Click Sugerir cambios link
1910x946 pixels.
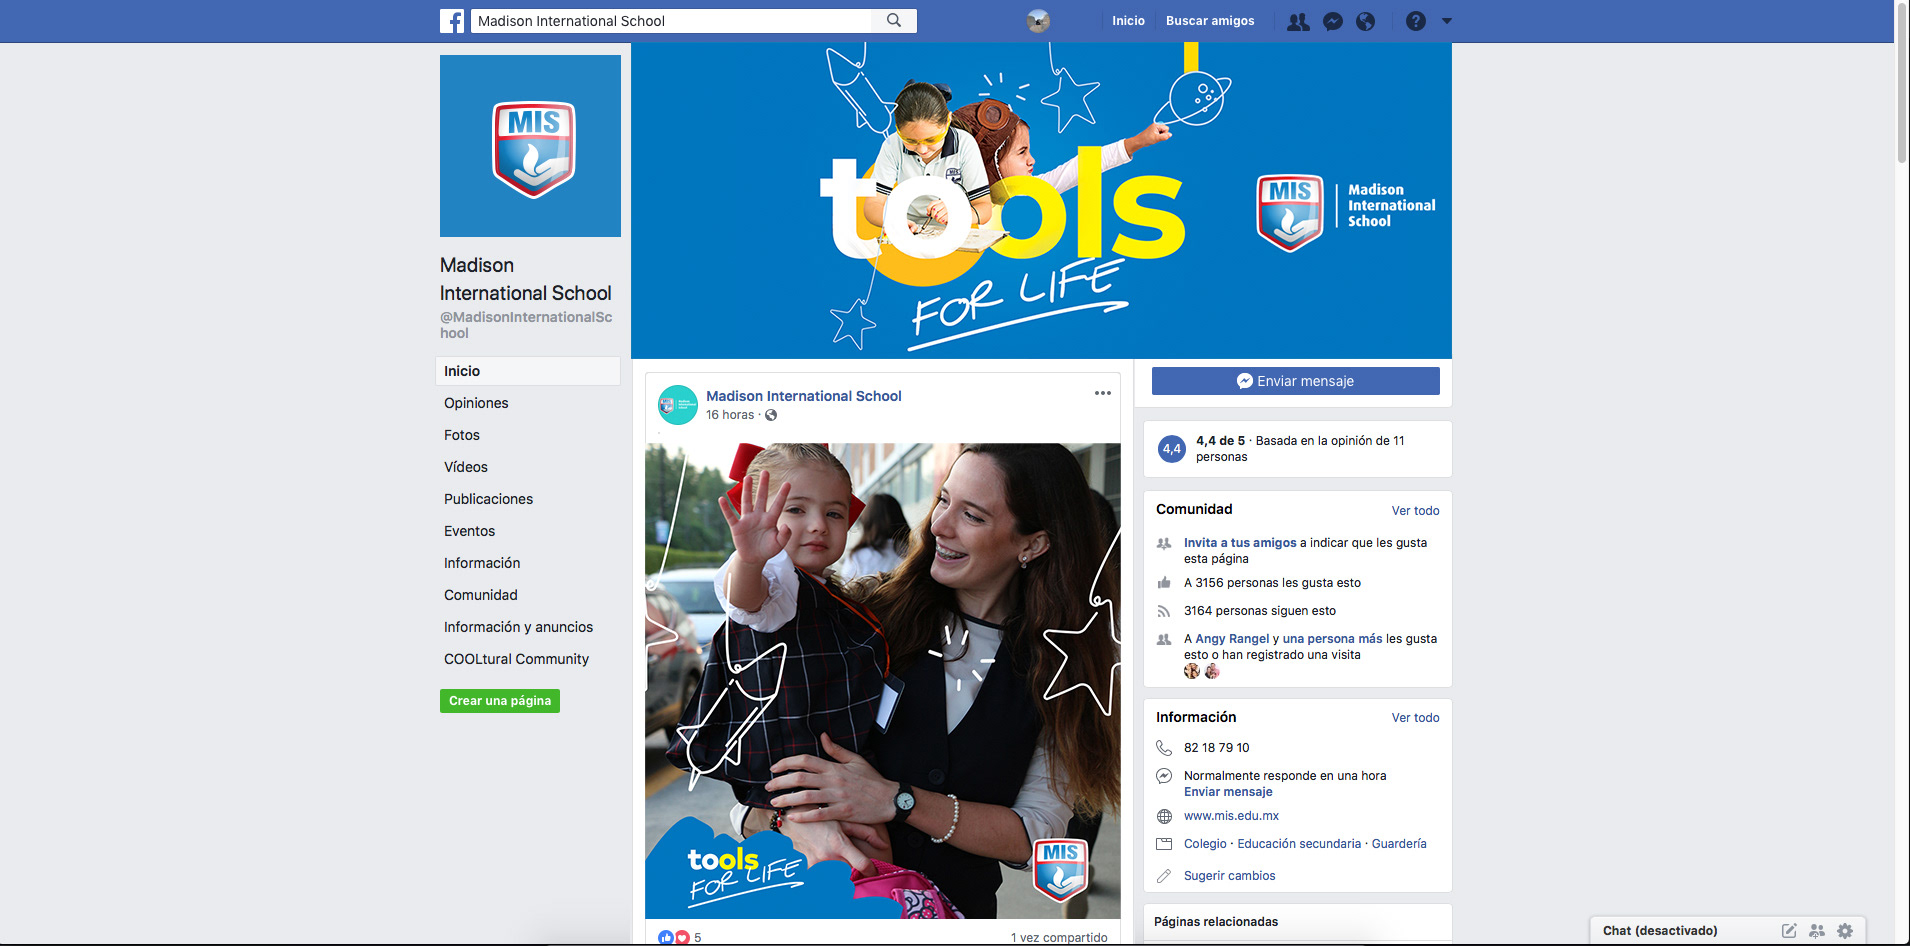pos(1229,876)
